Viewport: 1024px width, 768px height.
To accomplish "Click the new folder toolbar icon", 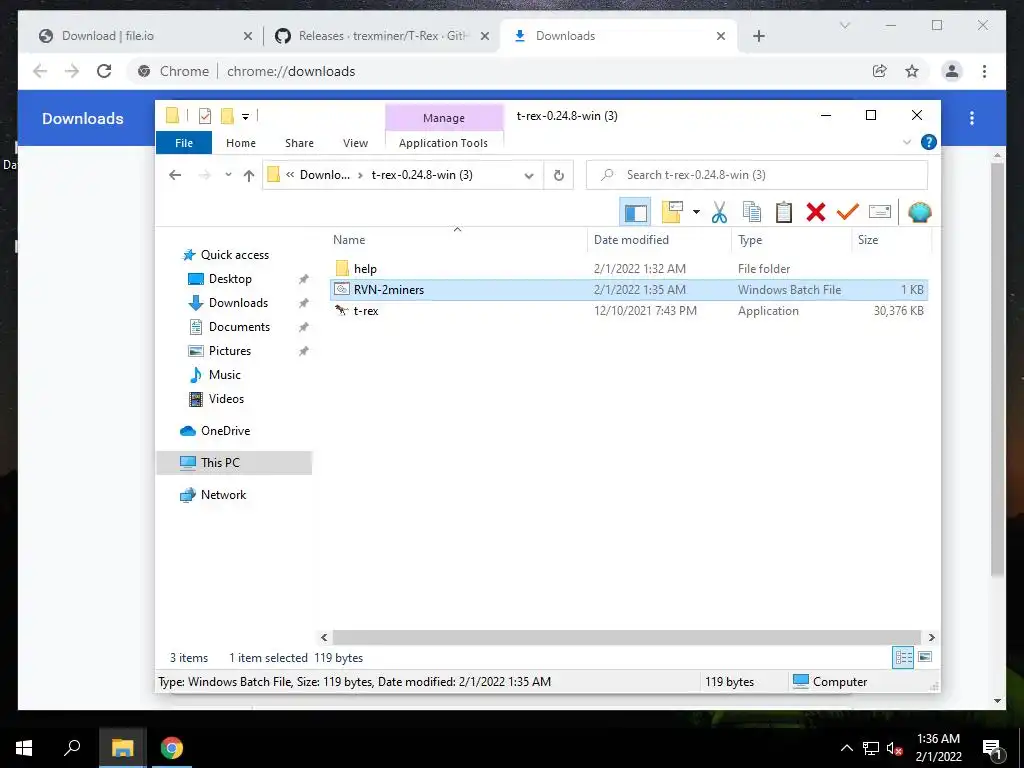I will (672, 212).
